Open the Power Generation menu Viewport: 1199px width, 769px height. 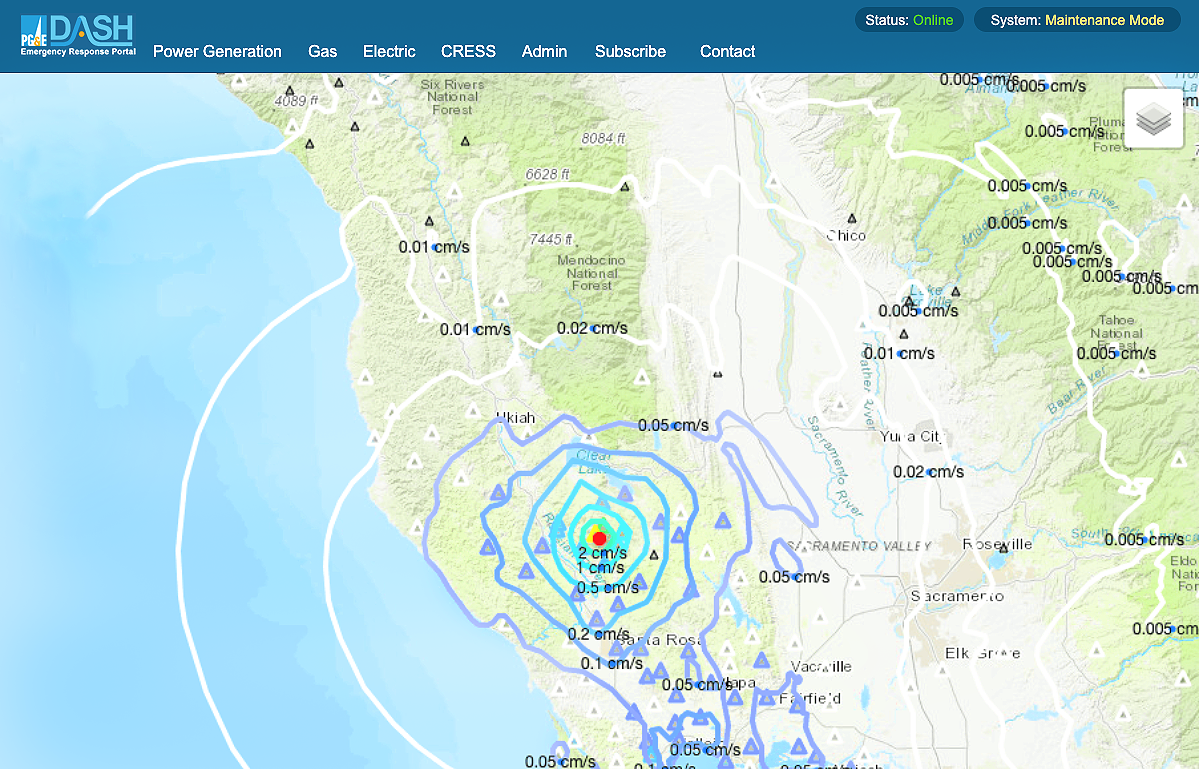tap(217, 51)
